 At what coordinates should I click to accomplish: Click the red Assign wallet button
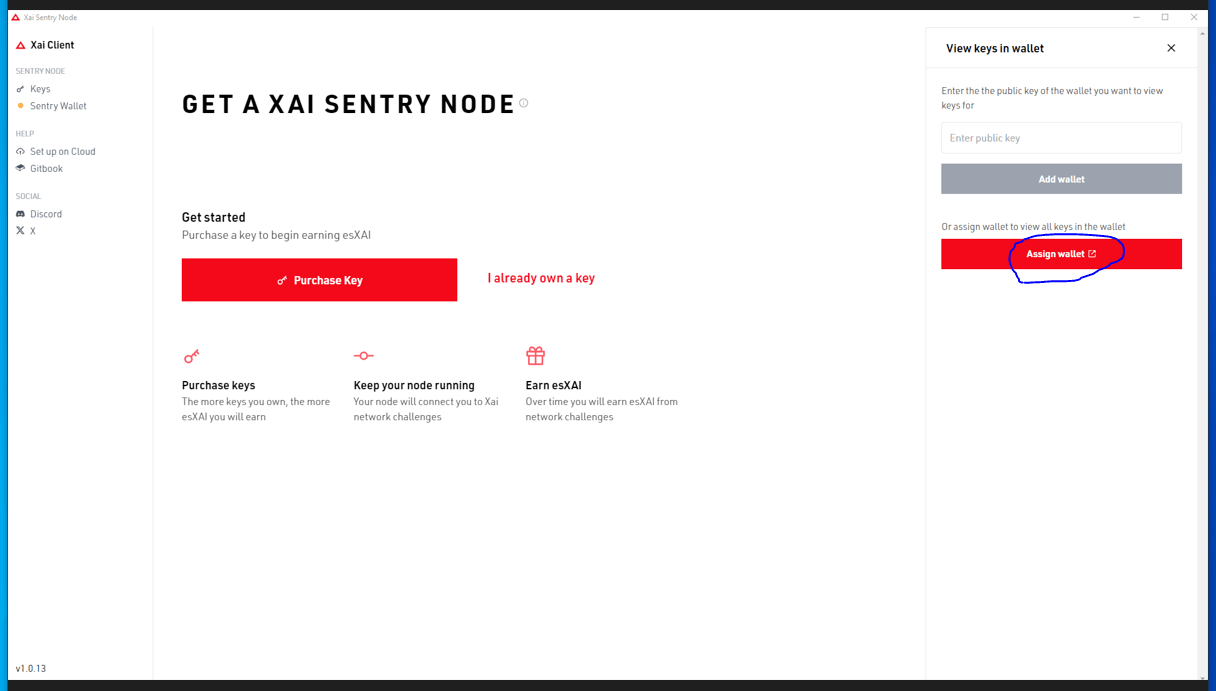click(x=1061, y=254)
